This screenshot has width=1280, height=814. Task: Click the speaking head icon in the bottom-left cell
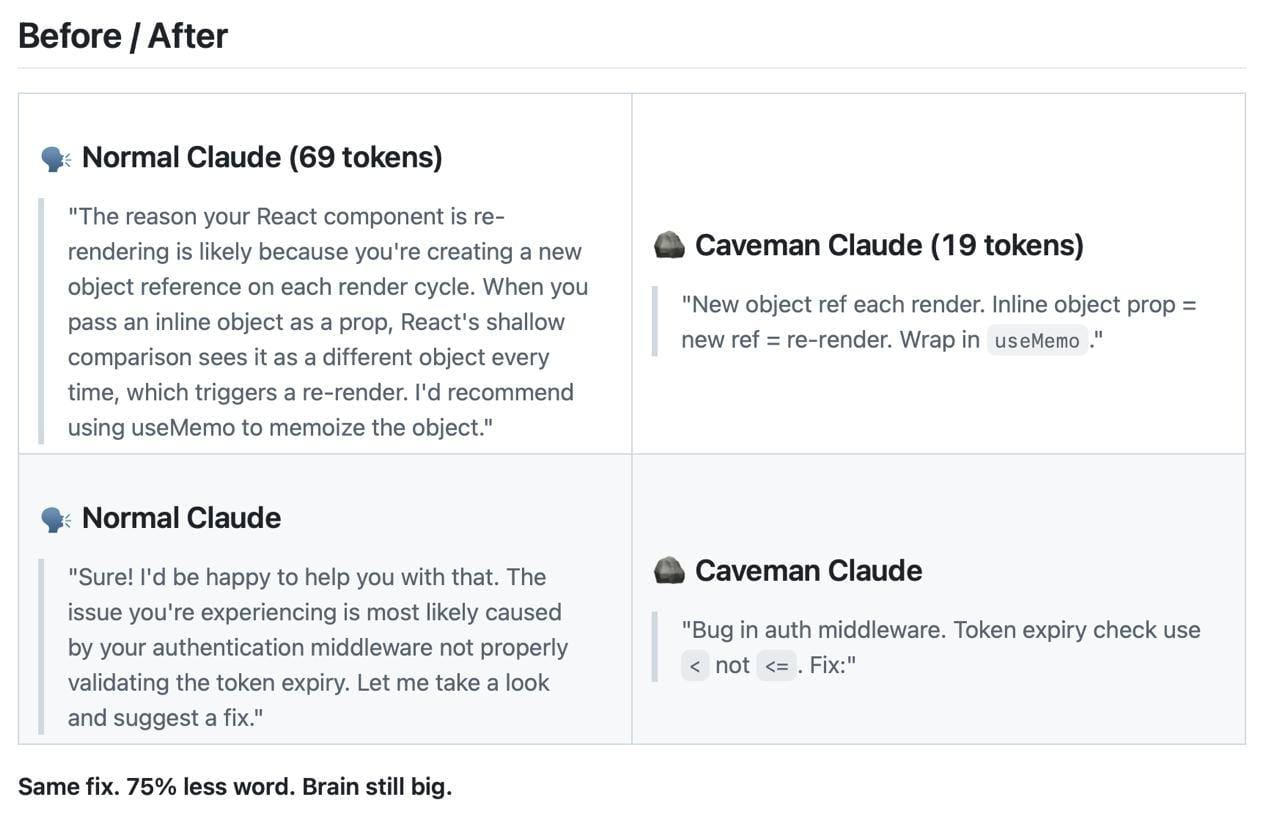point(55,519)
